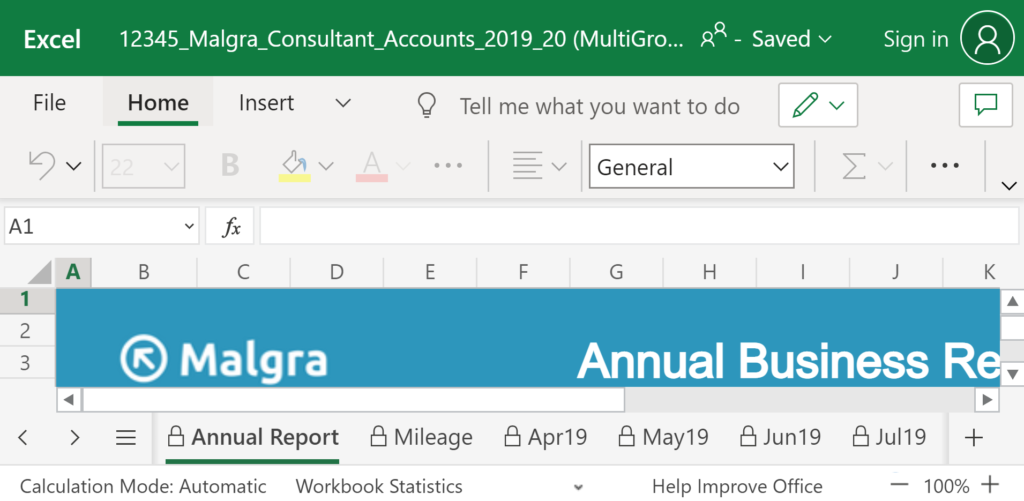Click the text alignment icon
The height and width of the screenshot is (501, 1024).
click(528, 166)
